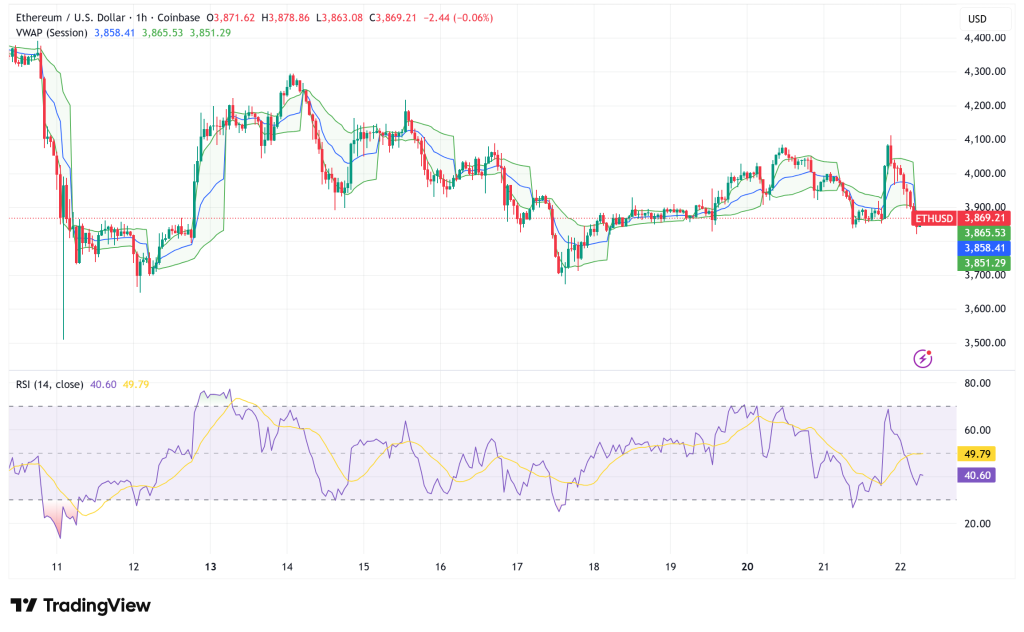Click date 13 on the time axis

[x=211, y=566]
